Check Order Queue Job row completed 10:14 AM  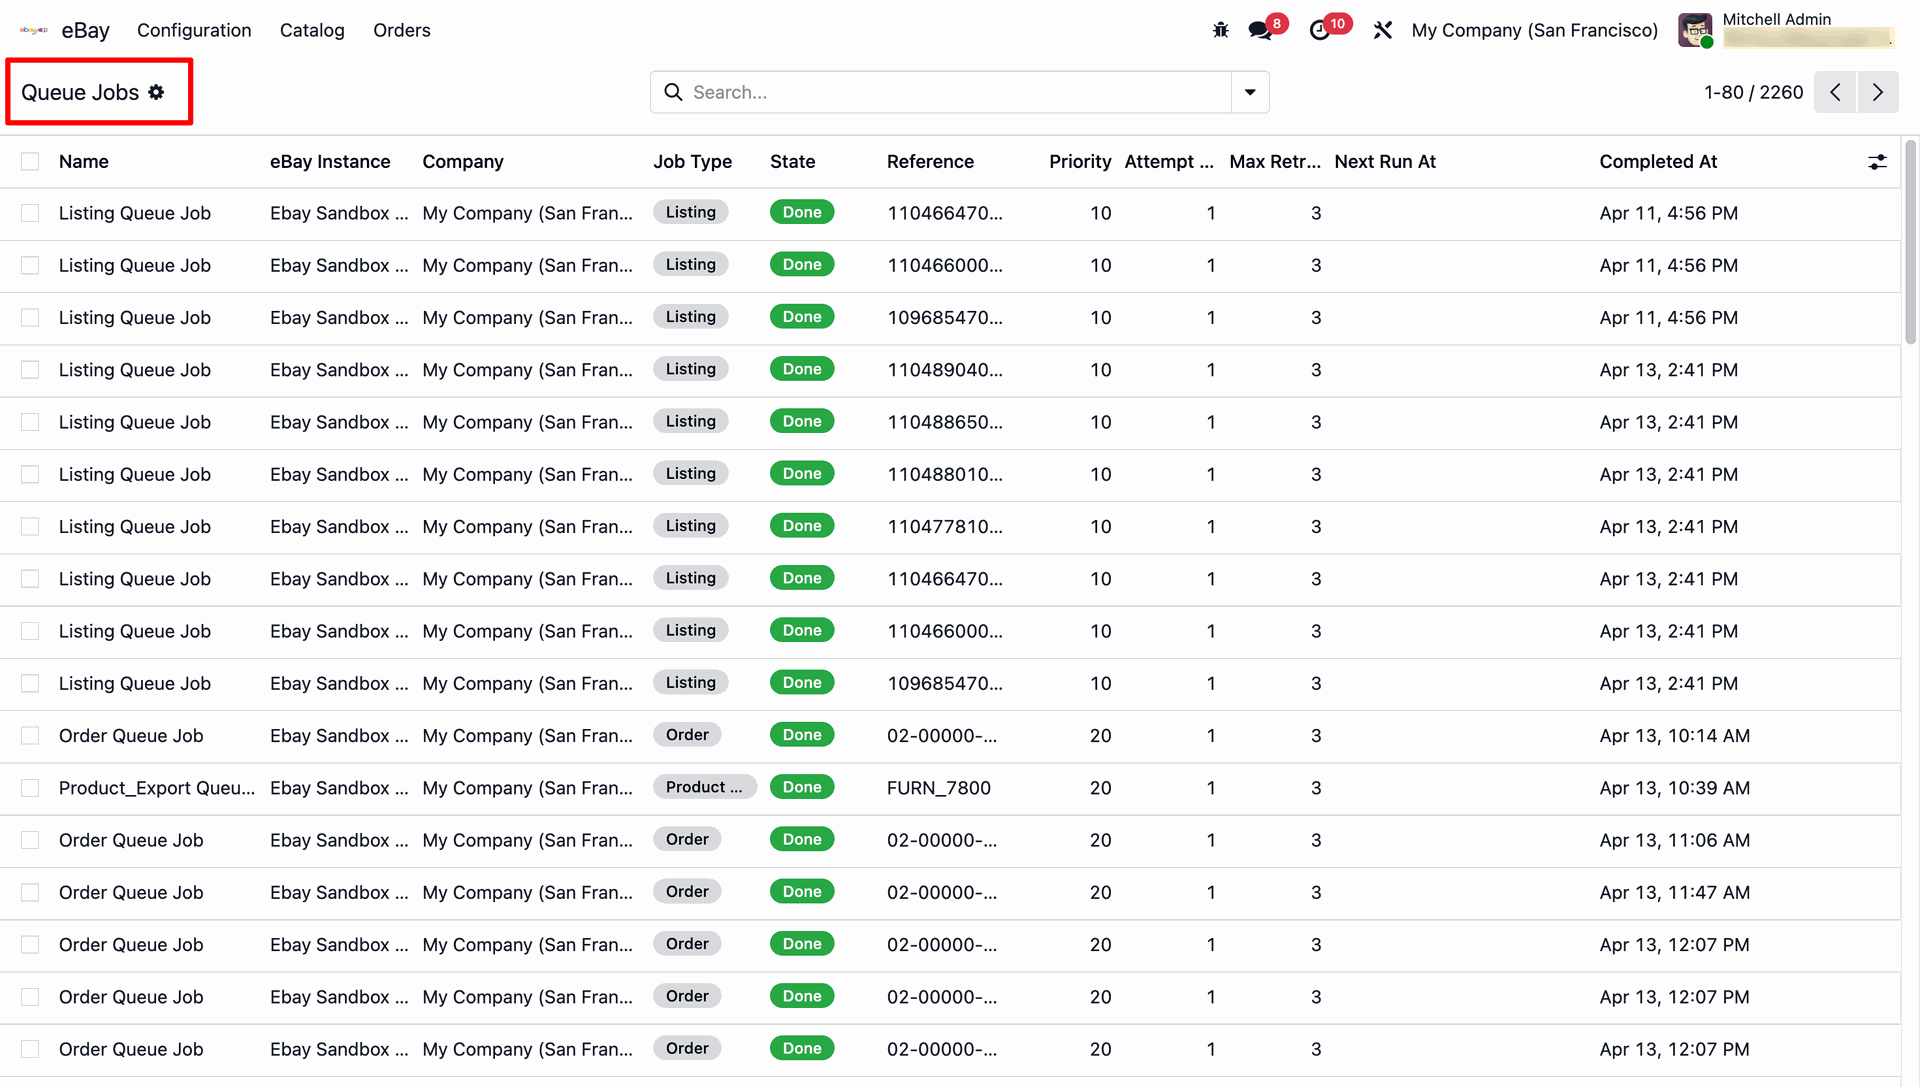30,736
